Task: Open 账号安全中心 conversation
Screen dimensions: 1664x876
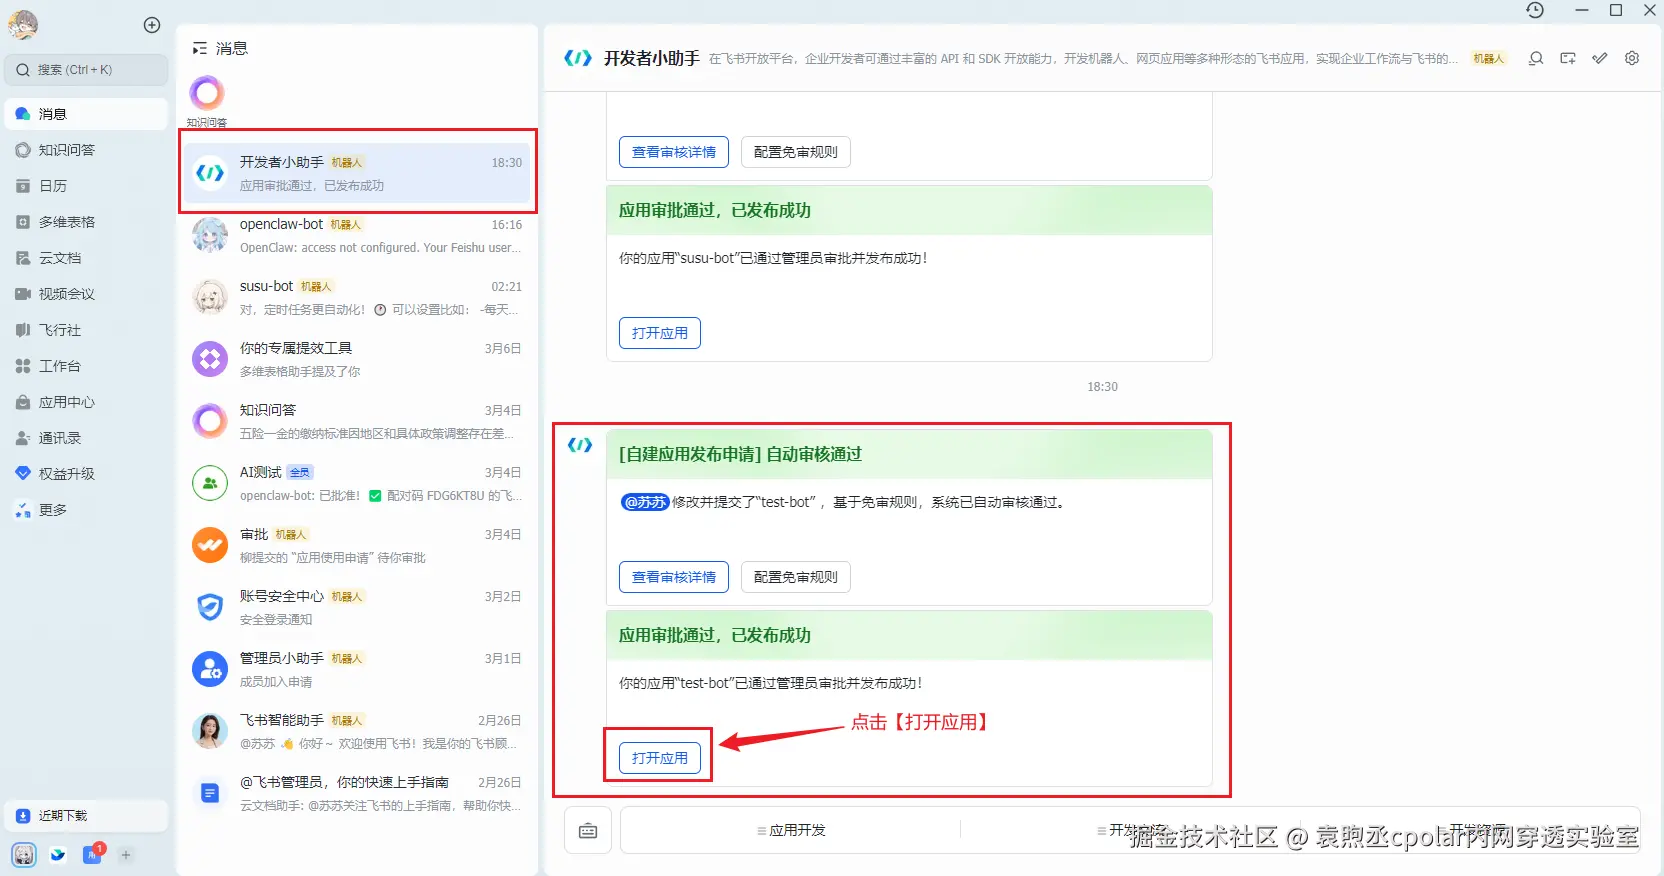Action: (x=358, y=607)
